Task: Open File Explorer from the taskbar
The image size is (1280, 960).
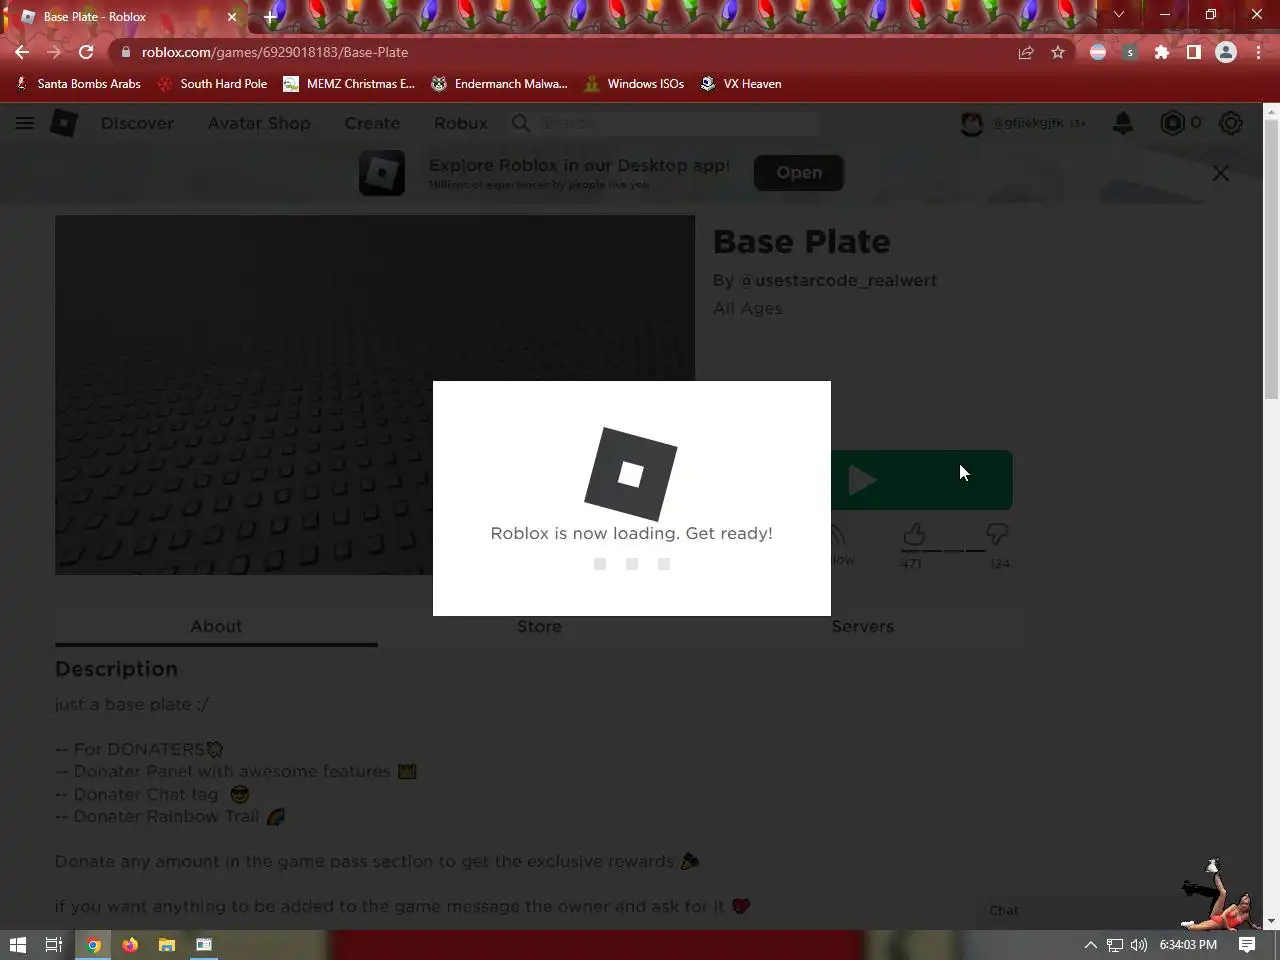Action: tap(167, 945)
